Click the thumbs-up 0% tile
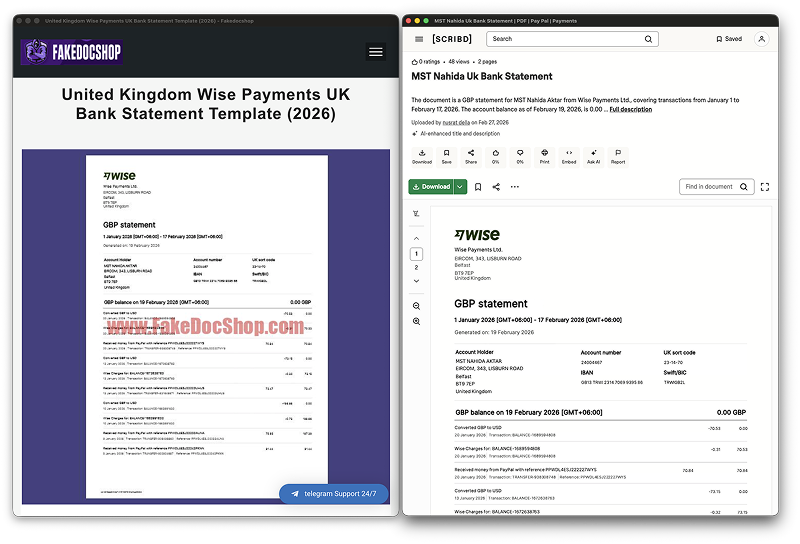800x544 pixels. click(495, 156)
